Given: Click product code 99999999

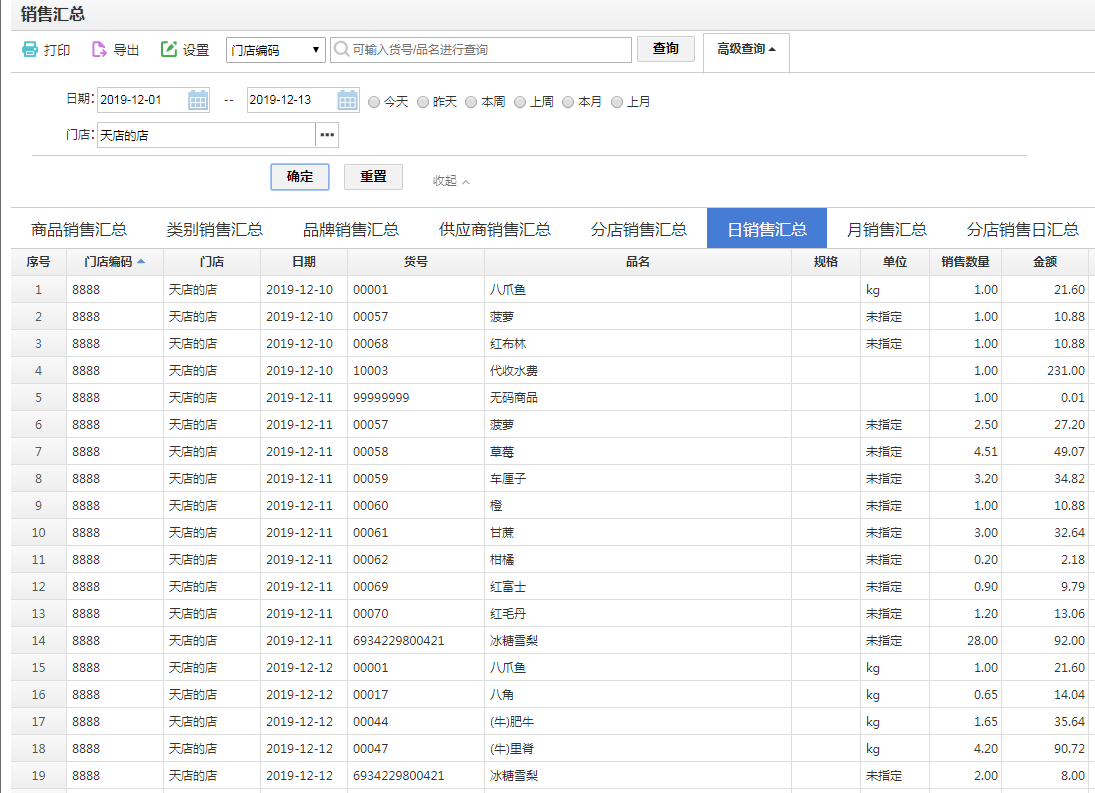Looking at the screenshot, I should coord(381,398).
